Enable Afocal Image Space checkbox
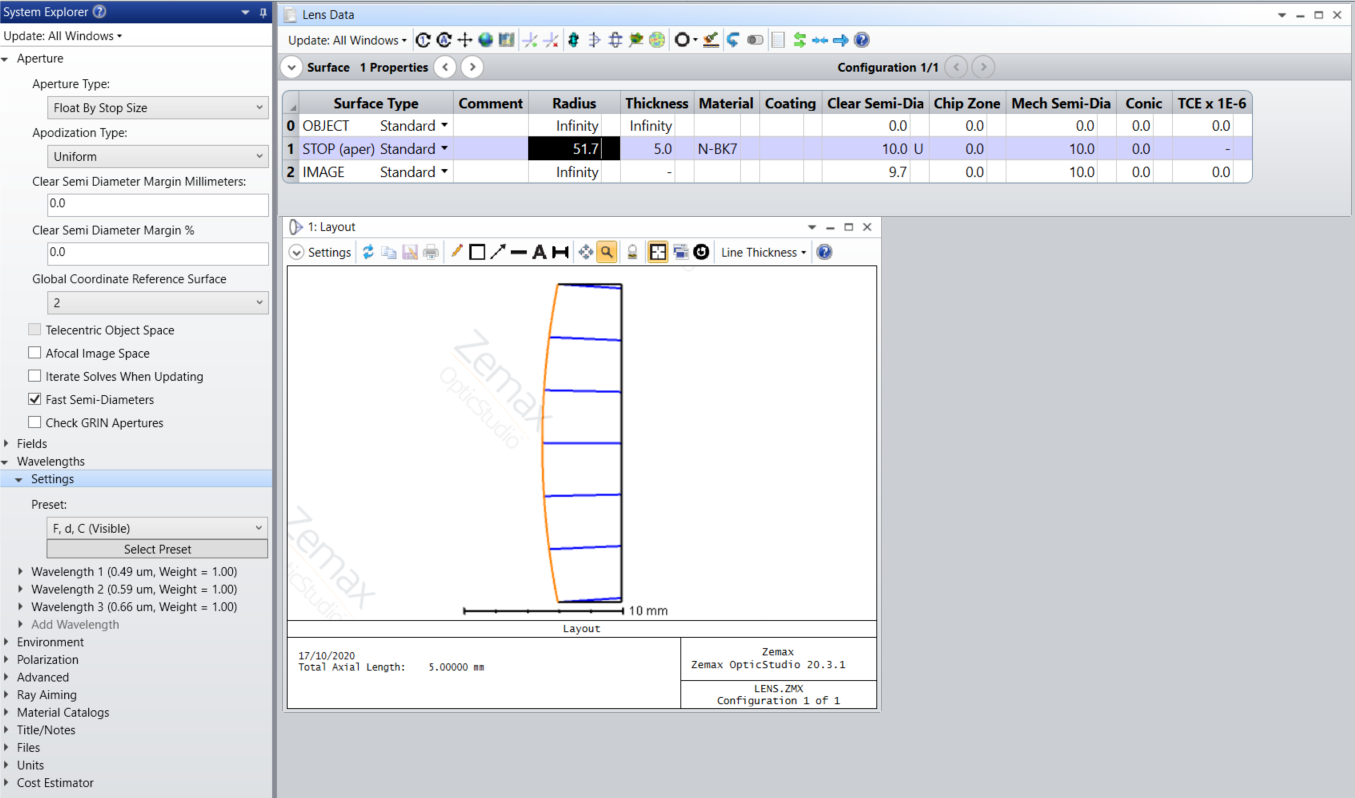Viewport: 1355px width, 798px height. coord(35,353)
